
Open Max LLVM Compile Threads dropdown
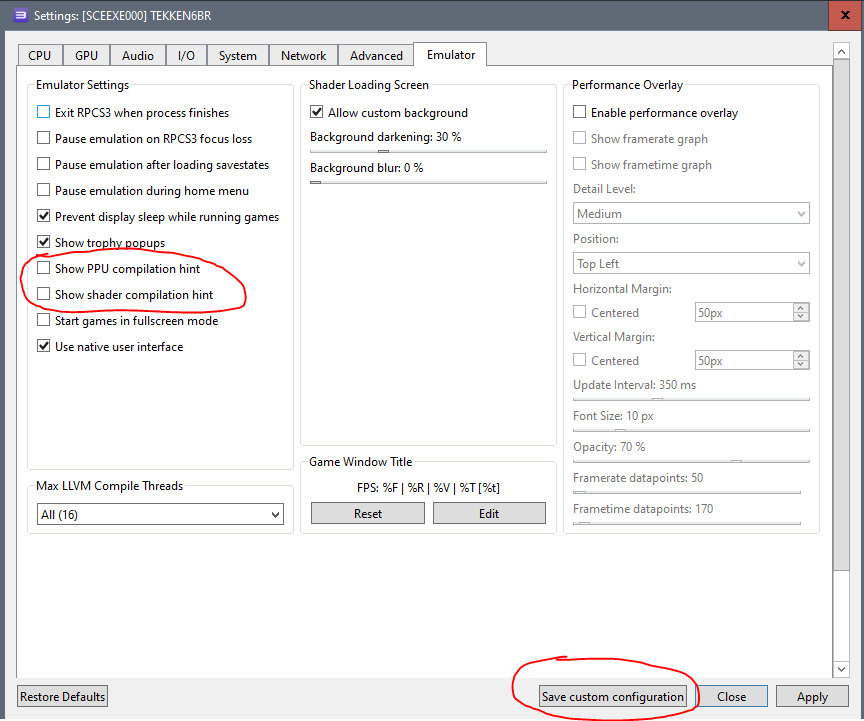click(160, 515)
